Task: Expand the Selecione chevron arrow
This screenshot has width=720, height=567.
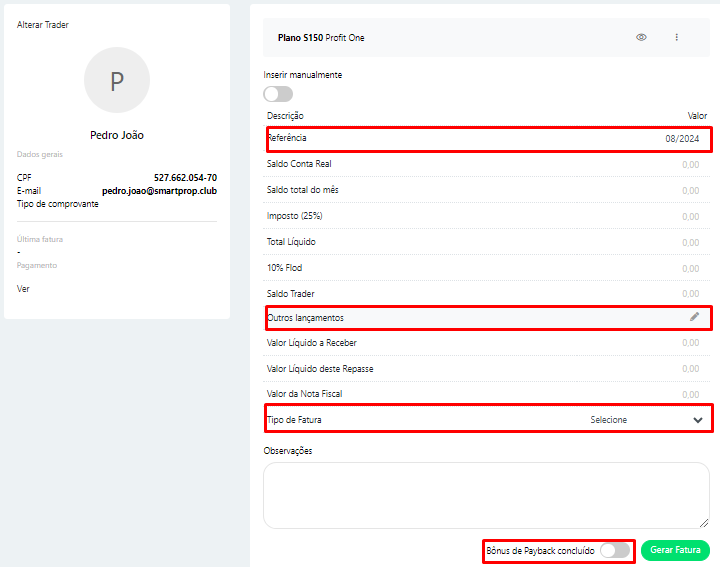Action: coord(698,420)
